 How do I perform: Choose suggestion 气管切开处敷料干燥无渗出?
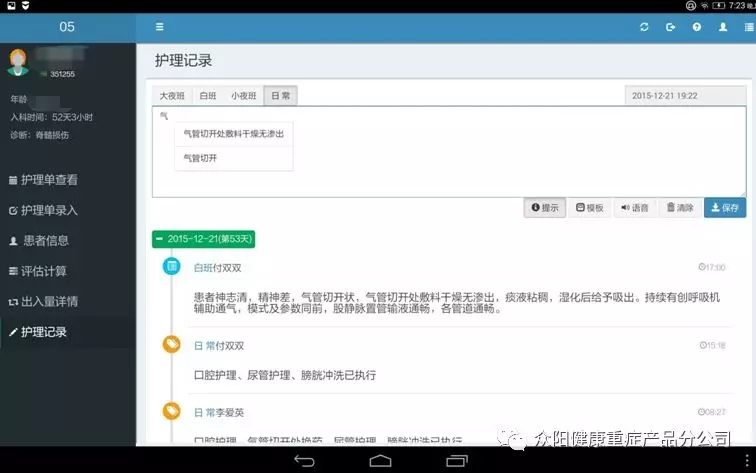pos(233,133)
